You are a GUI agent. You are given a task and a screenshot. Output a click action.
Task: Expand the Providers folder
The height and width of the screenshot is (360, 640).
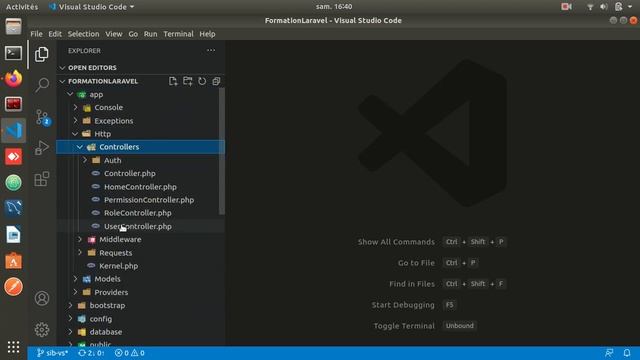point(76,292)
